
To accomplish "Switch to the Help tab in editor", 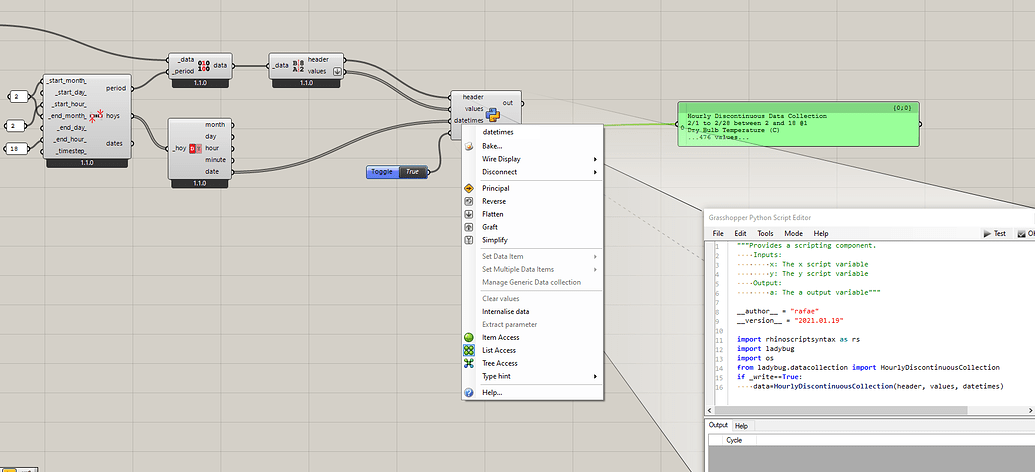I will [741, 426].
